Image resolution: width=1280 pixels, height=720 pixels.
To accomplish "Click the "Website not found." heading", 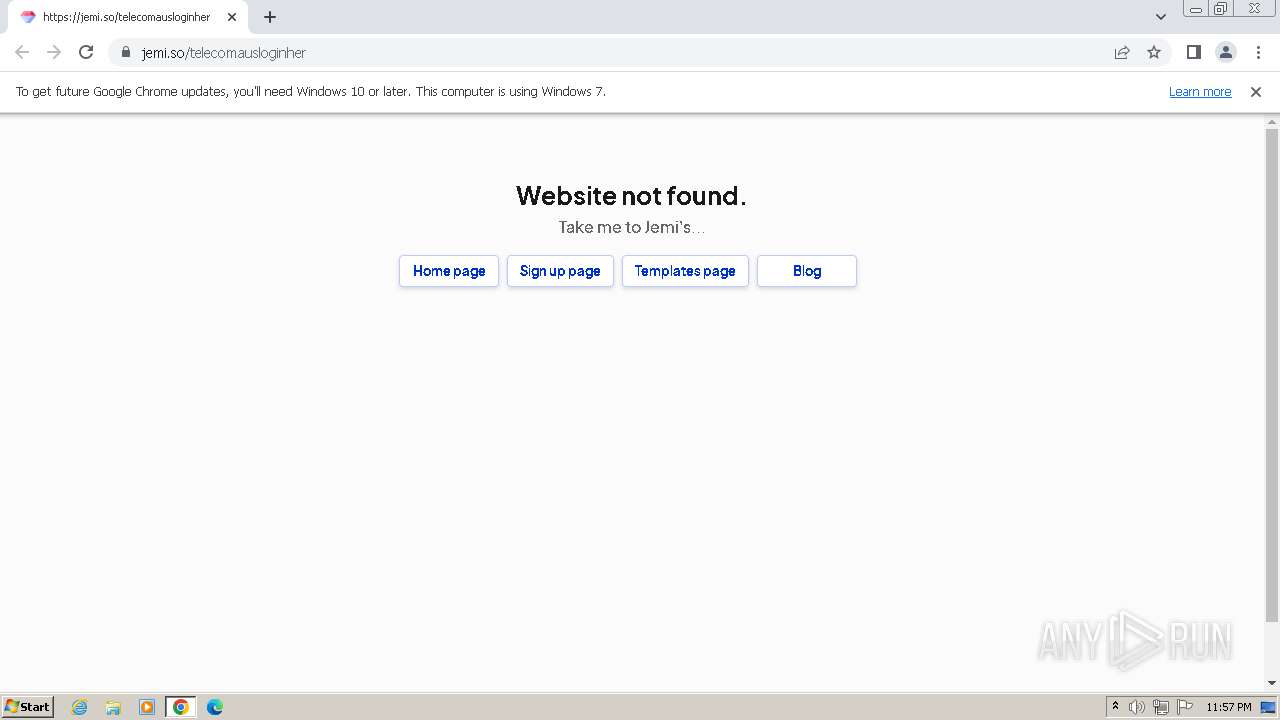I will [x=631, y=195].
